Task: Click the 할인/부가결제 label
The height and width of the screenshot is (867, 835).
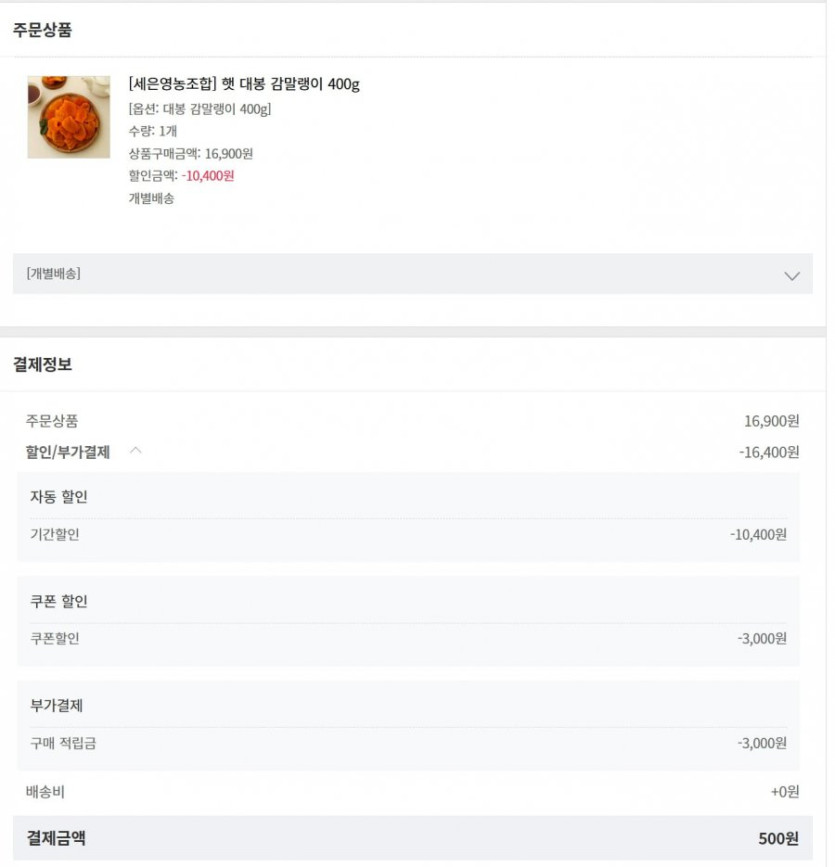Action: (67, 452)
